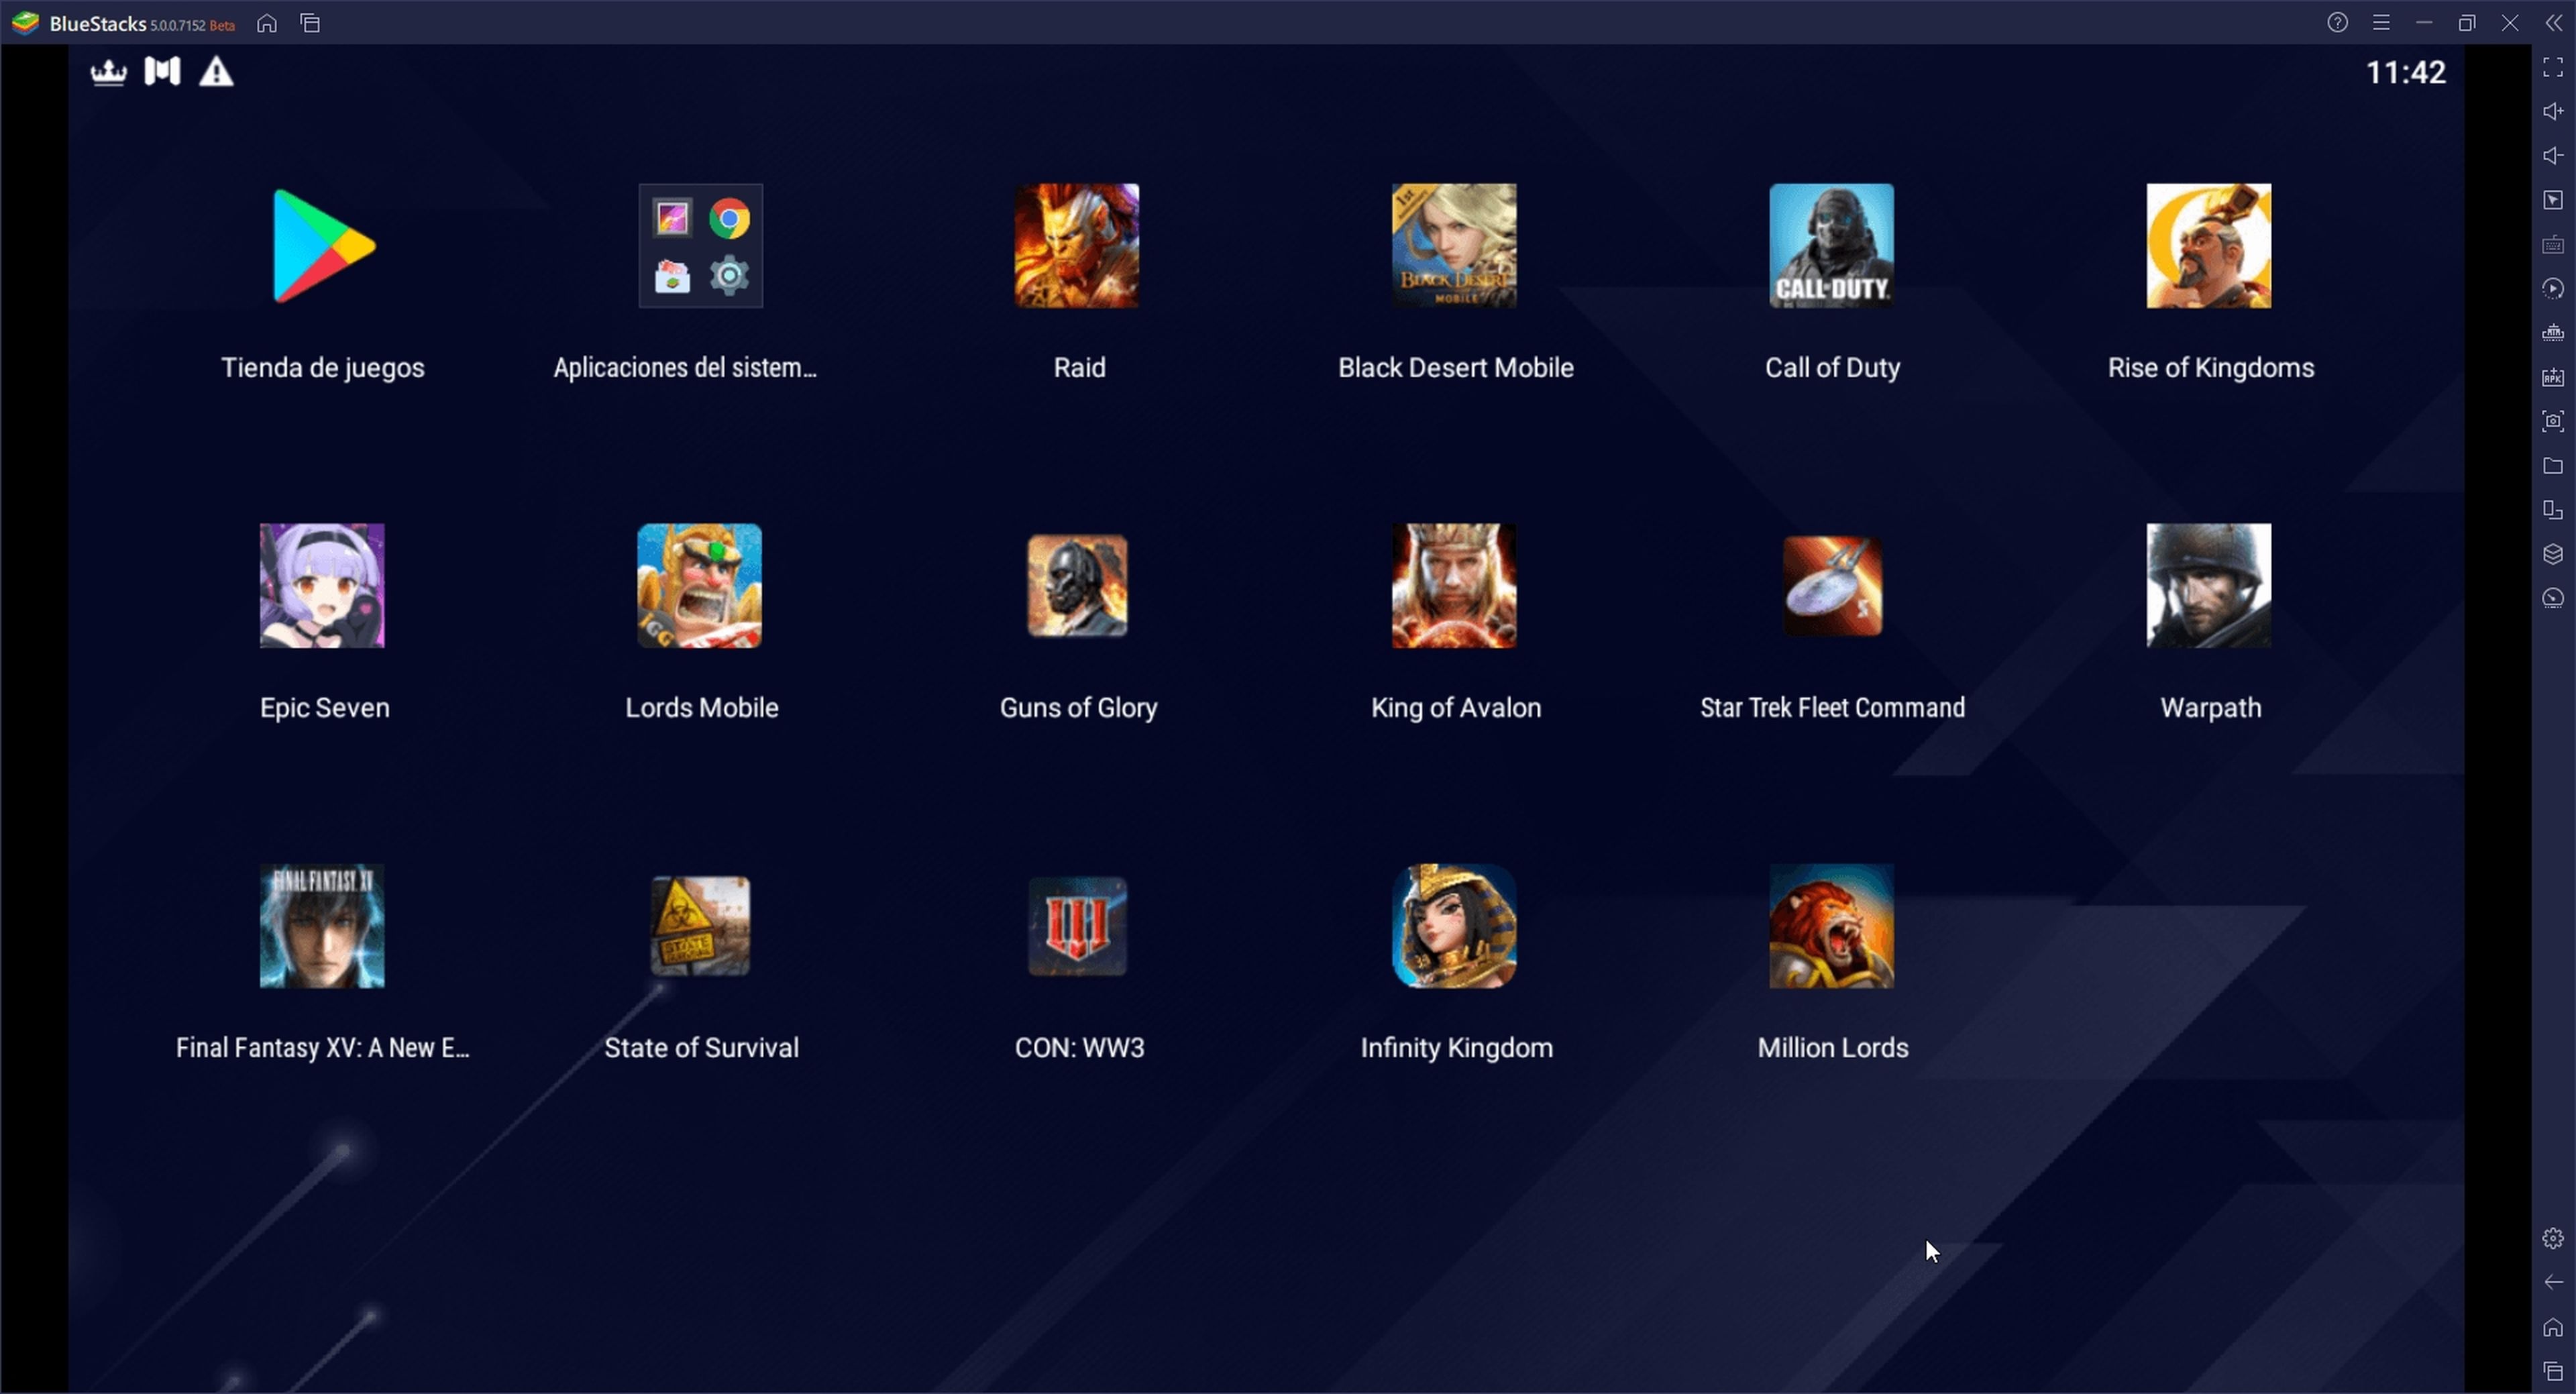Toggle cursor lock icon in sidebar
Screen dimensions: 2576x1394
(2553, 200)
